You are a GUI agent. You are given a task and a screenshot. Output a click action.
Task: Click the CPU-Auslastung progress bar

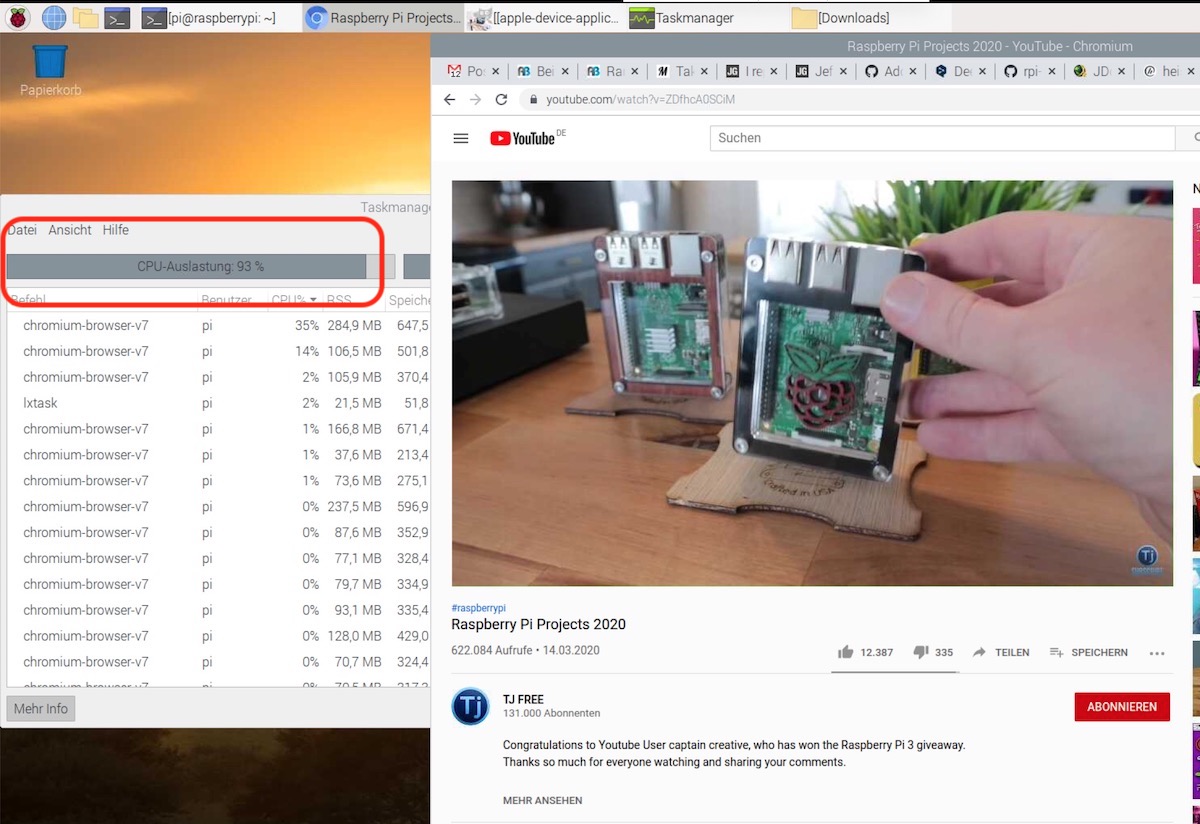tap(200, 267)
